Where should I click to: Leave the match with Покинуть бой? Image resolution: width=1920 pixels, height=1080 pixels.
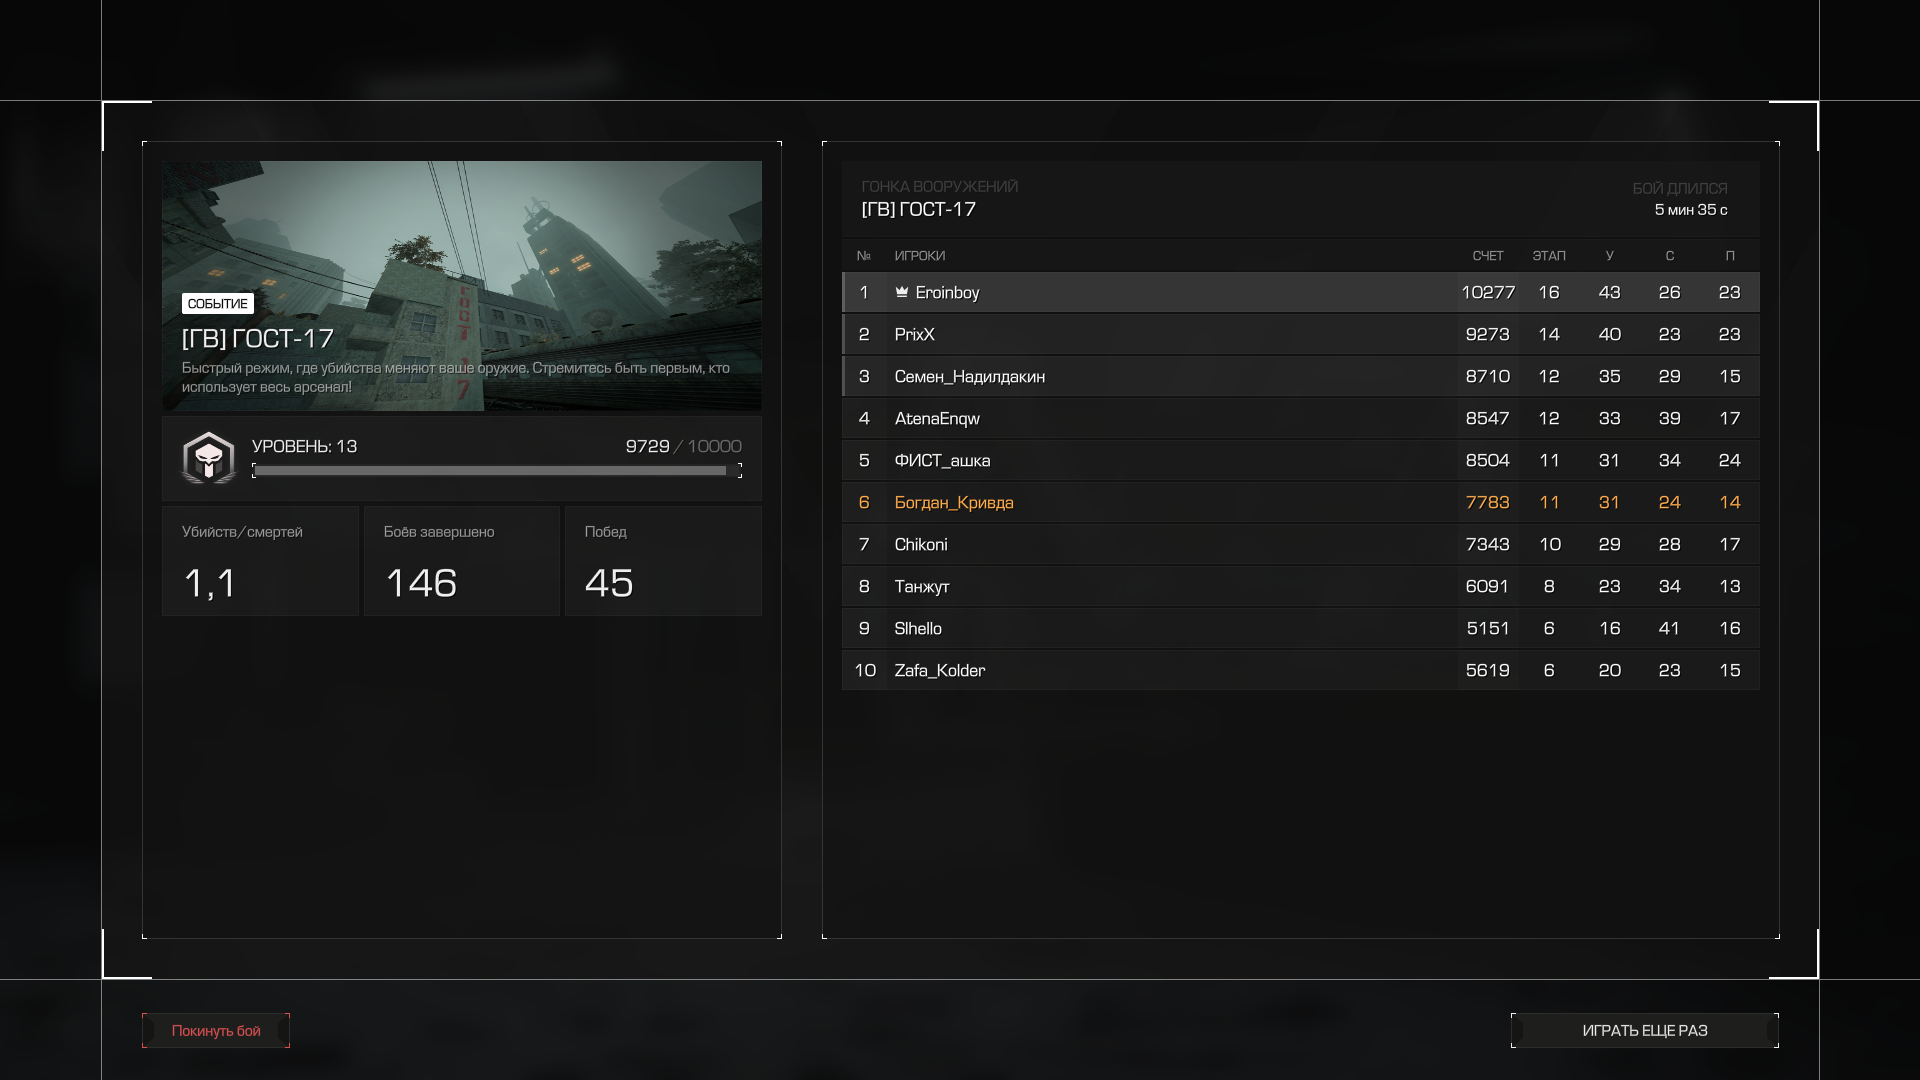(x=216, y=1031)
